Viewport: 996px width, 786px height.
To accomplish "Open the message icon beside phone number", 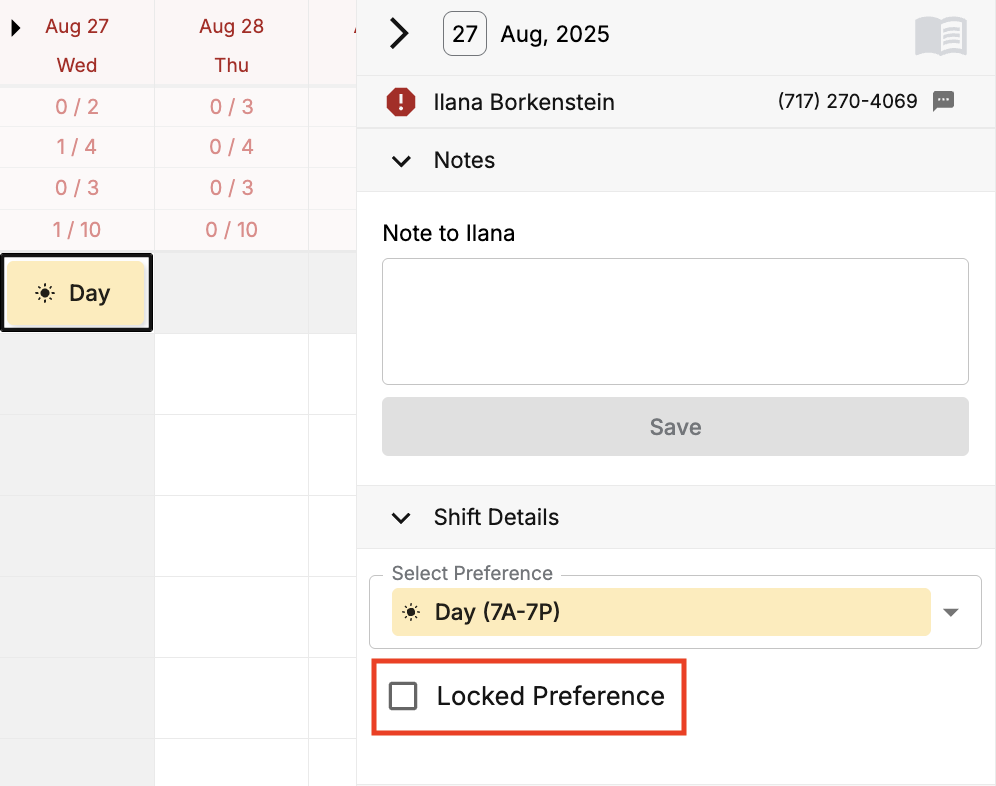I will click(943, 101).
